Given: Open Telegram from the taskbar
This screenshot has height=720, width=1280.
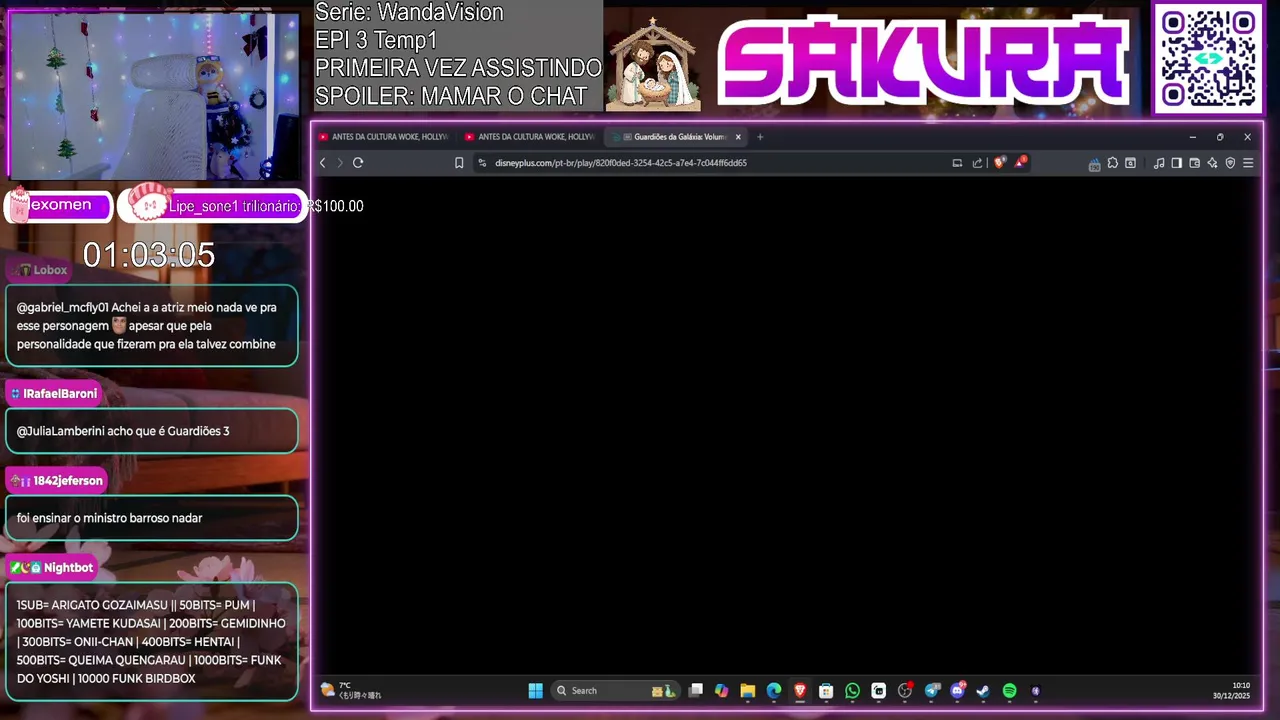Looking at the screenshot, I should [932, 691].
